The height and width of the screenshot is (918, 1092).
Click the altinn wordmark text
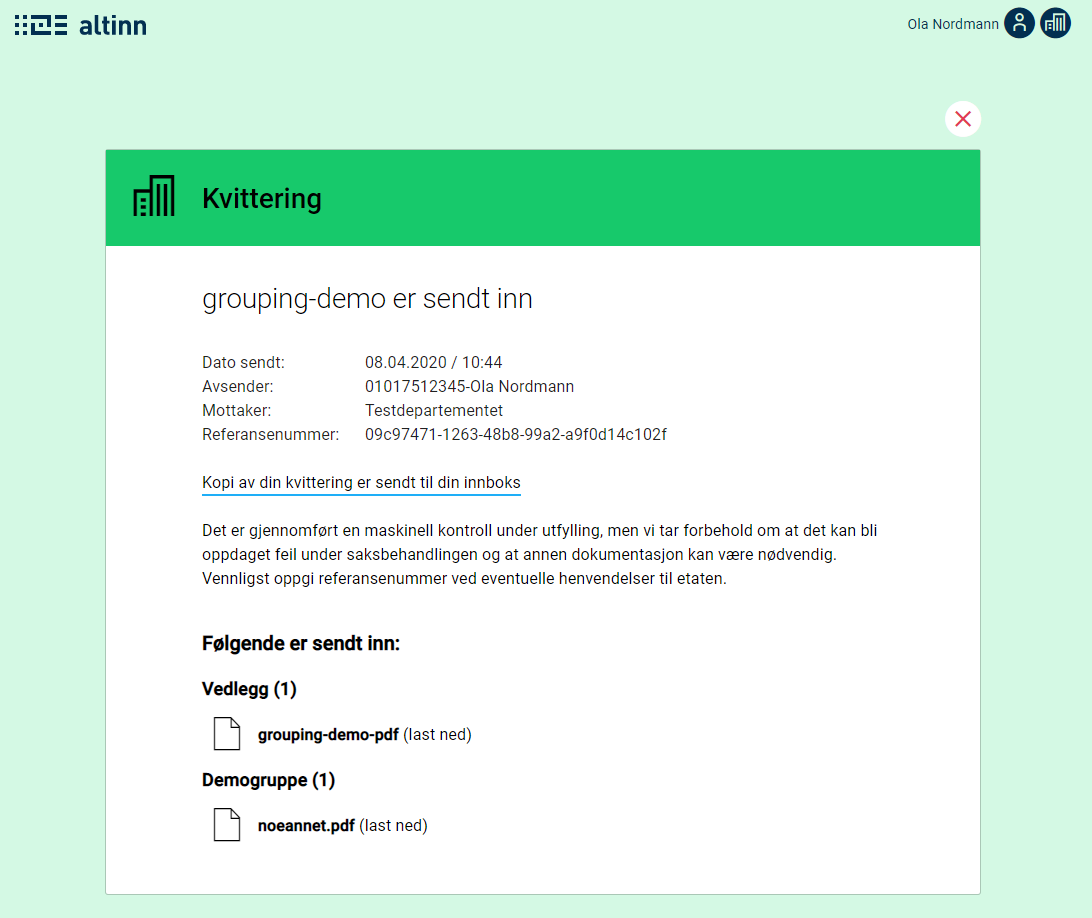pos(113,25)
